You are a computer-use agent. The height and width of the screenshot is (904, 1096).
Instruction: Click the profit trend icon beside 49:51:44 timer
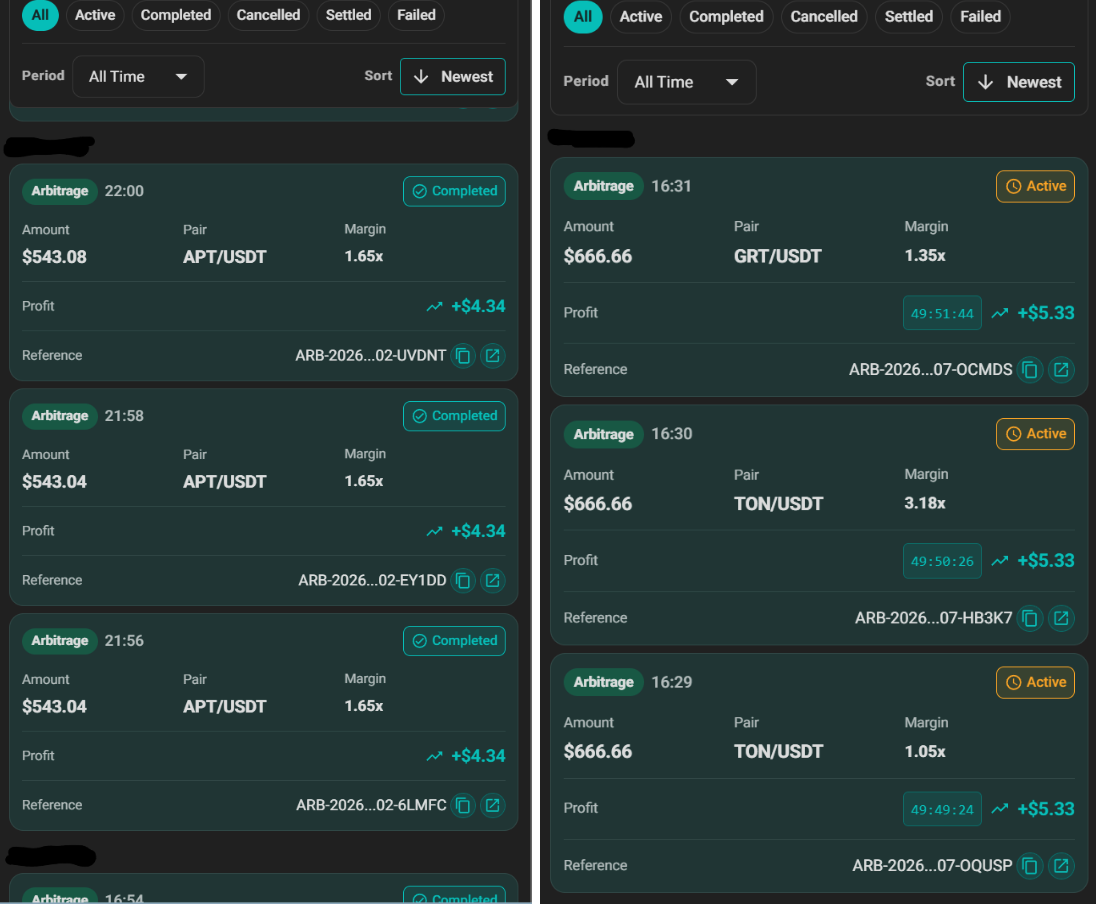[1000, 313]
